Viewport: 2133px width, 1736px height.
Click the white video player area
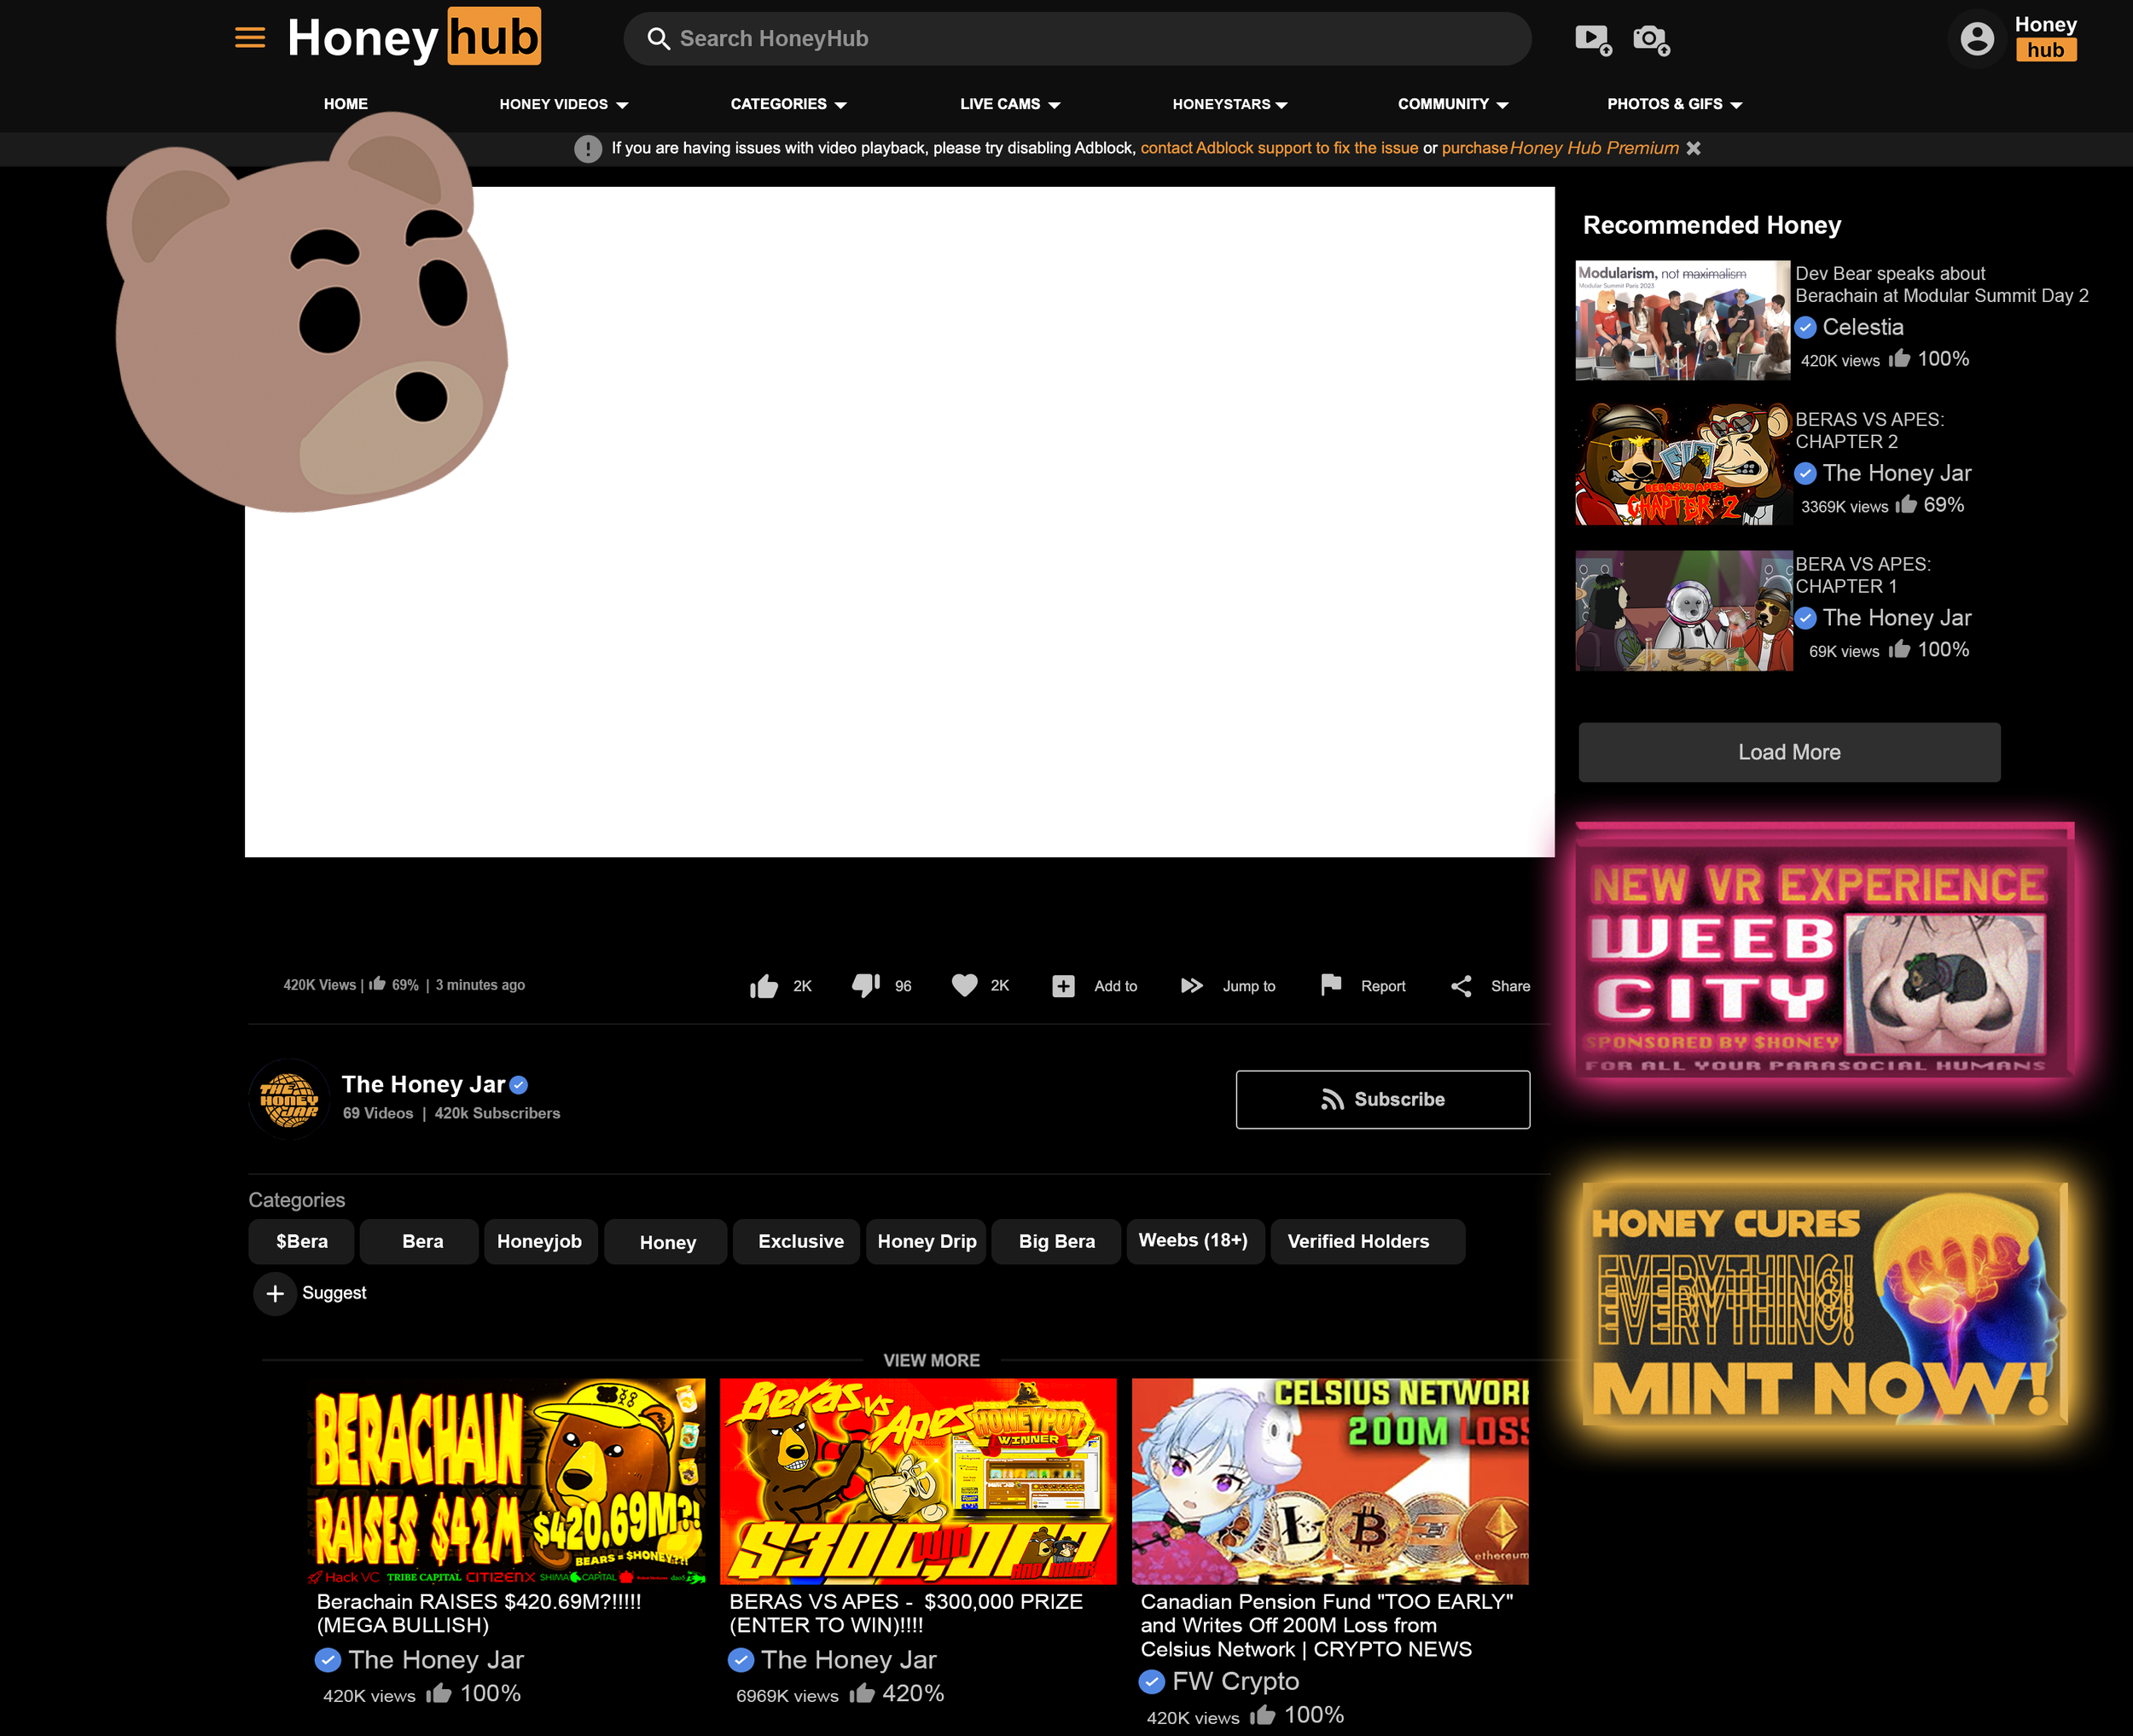coord(900,522)
